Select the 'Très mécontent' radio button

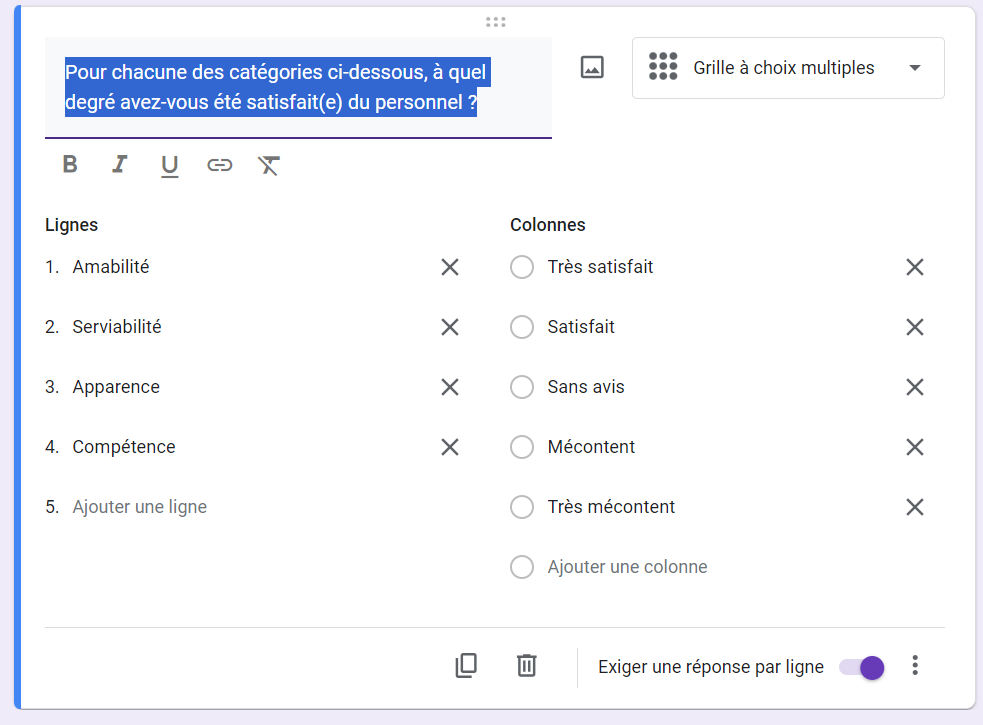click(522, 507)
